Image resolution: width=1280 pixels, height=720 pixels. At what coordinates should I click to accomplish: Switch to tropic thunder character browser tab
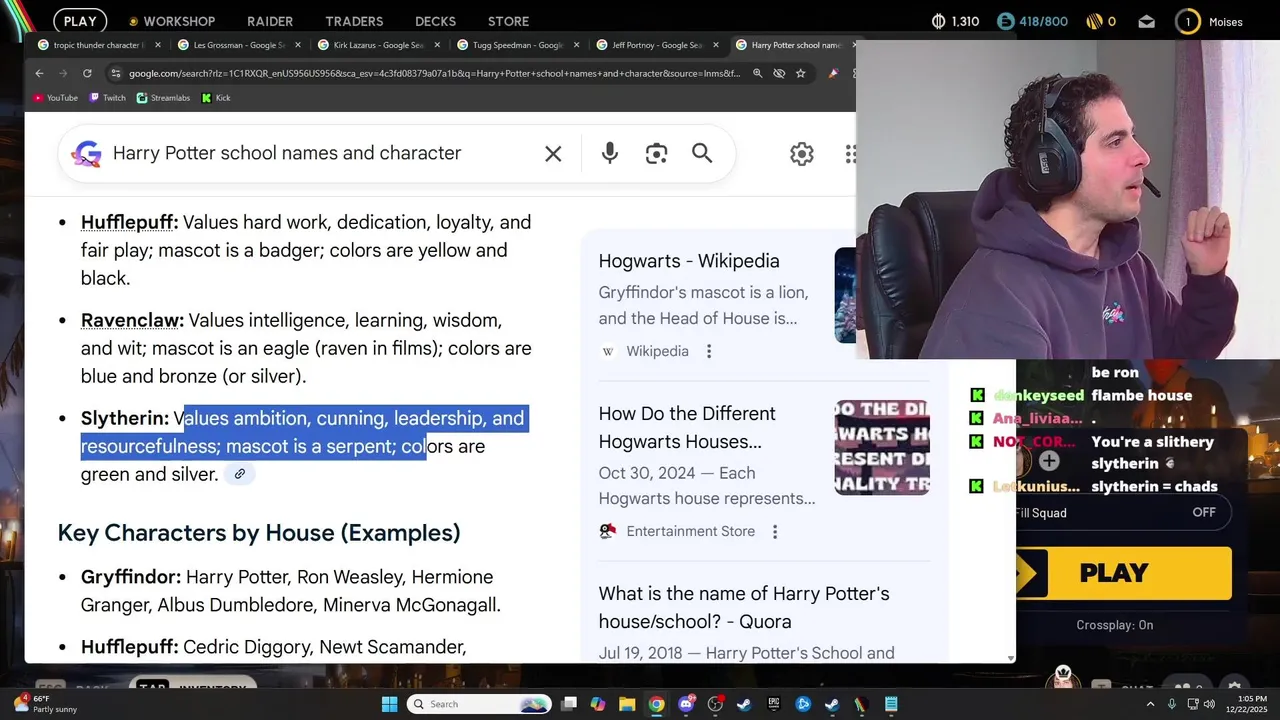(97, 45)
